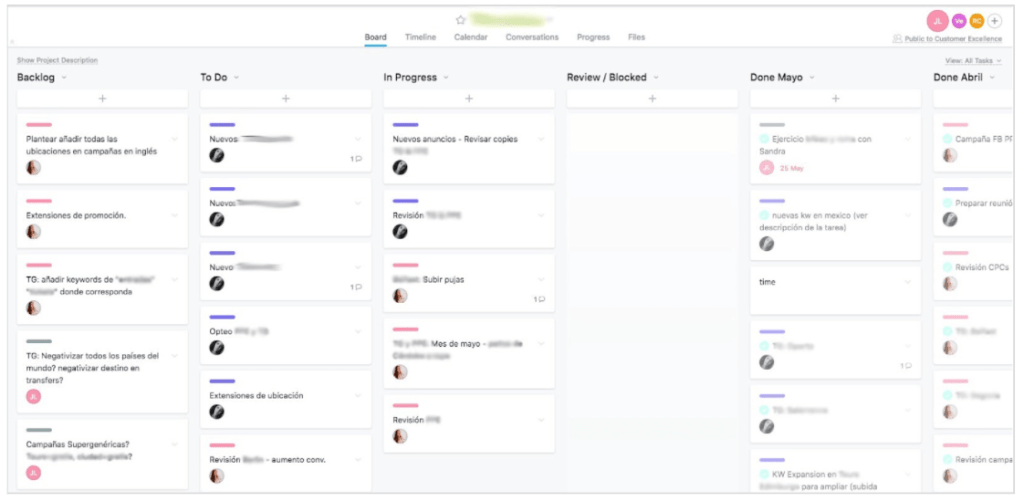Expand To Do column options chevron
This screenshot has height=501, width=1024.
pos(236,78)
